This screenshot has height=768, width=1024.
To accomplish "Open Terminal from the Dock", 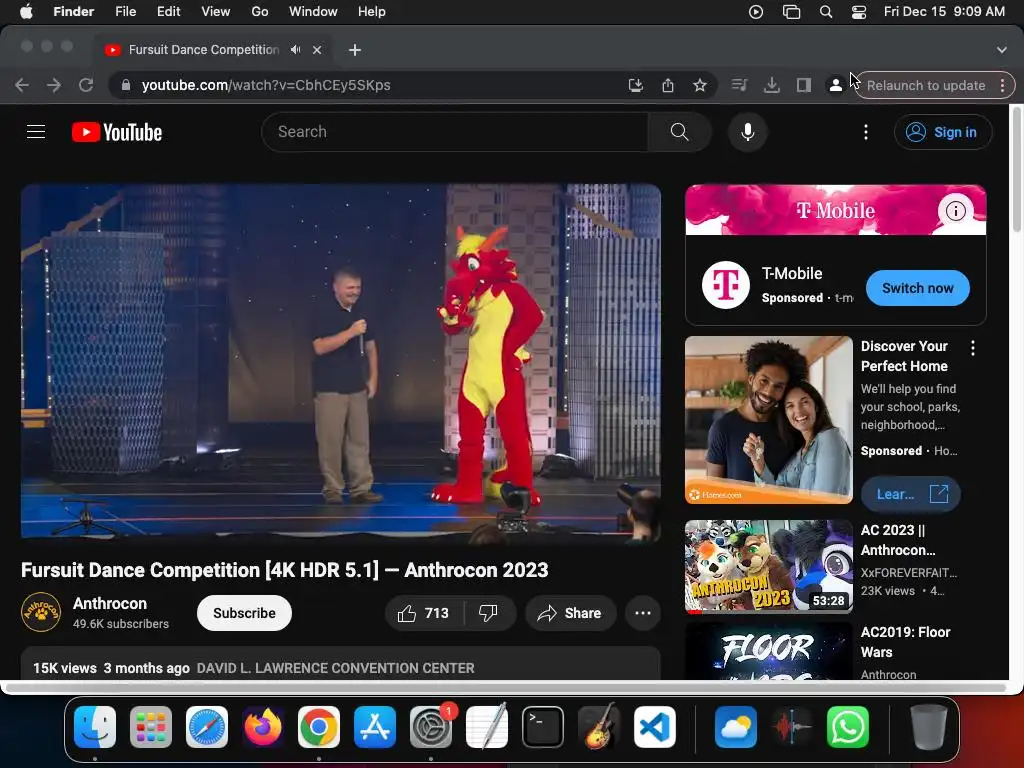I will pos(543,727).
